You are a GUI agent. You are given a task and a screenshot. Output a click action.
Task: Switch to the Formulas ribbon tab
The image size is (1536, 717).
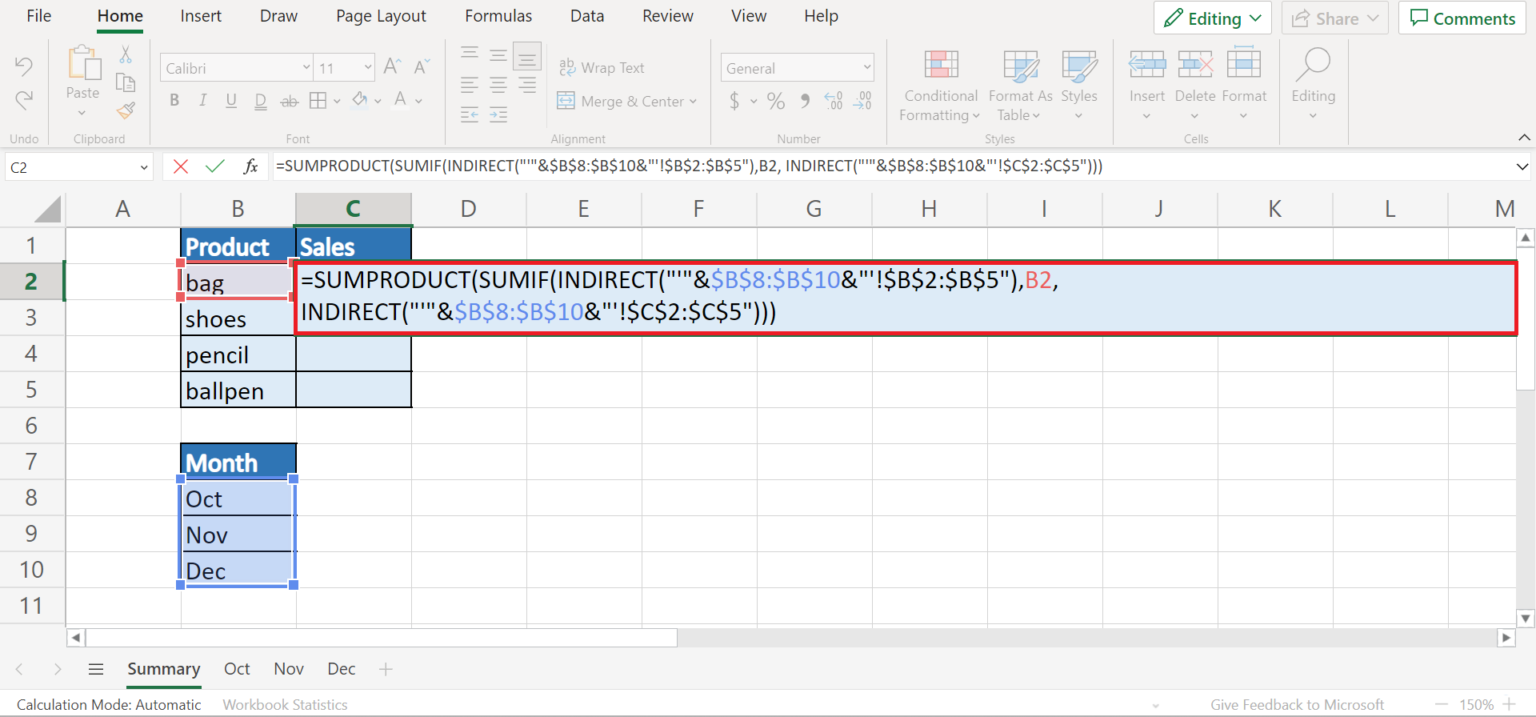[498, 16]
